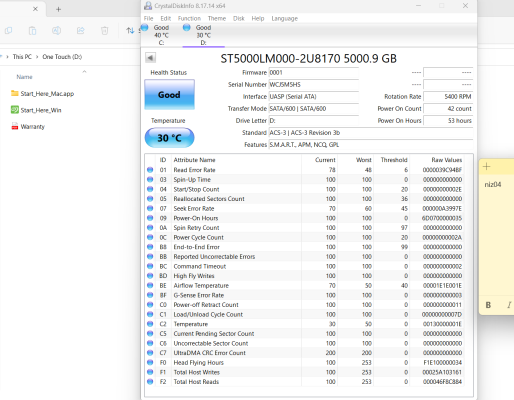
Task: Click the Standard field ACS-3 Revision 3b
Action: click(x=371, y=133)
